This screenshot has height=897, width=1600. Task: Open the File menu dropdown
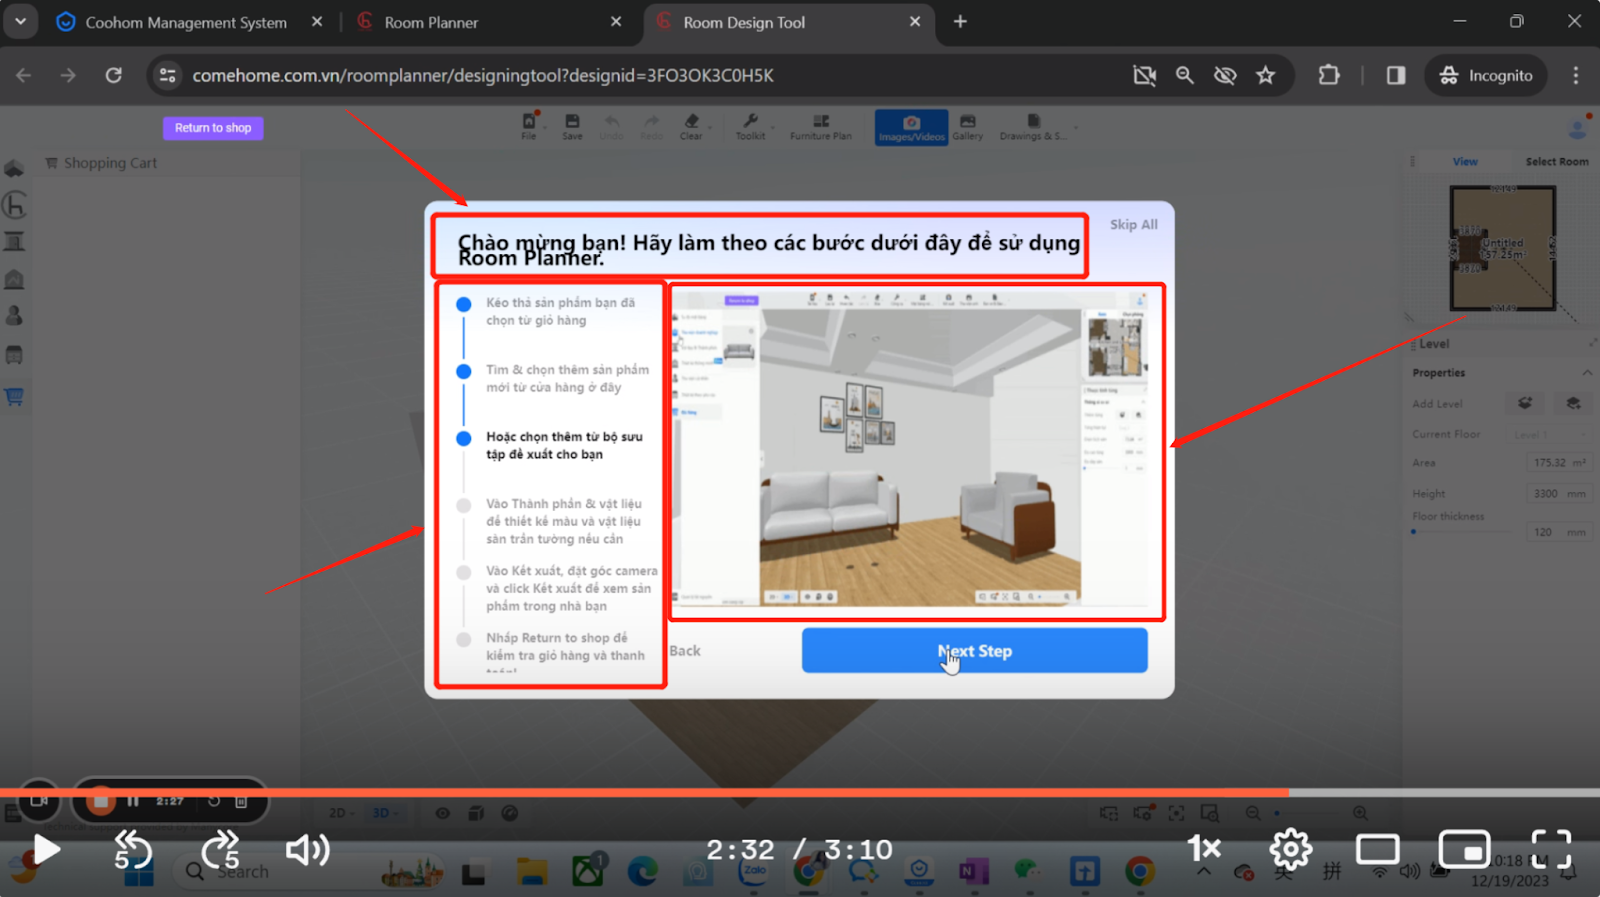[x=529, y=126]
